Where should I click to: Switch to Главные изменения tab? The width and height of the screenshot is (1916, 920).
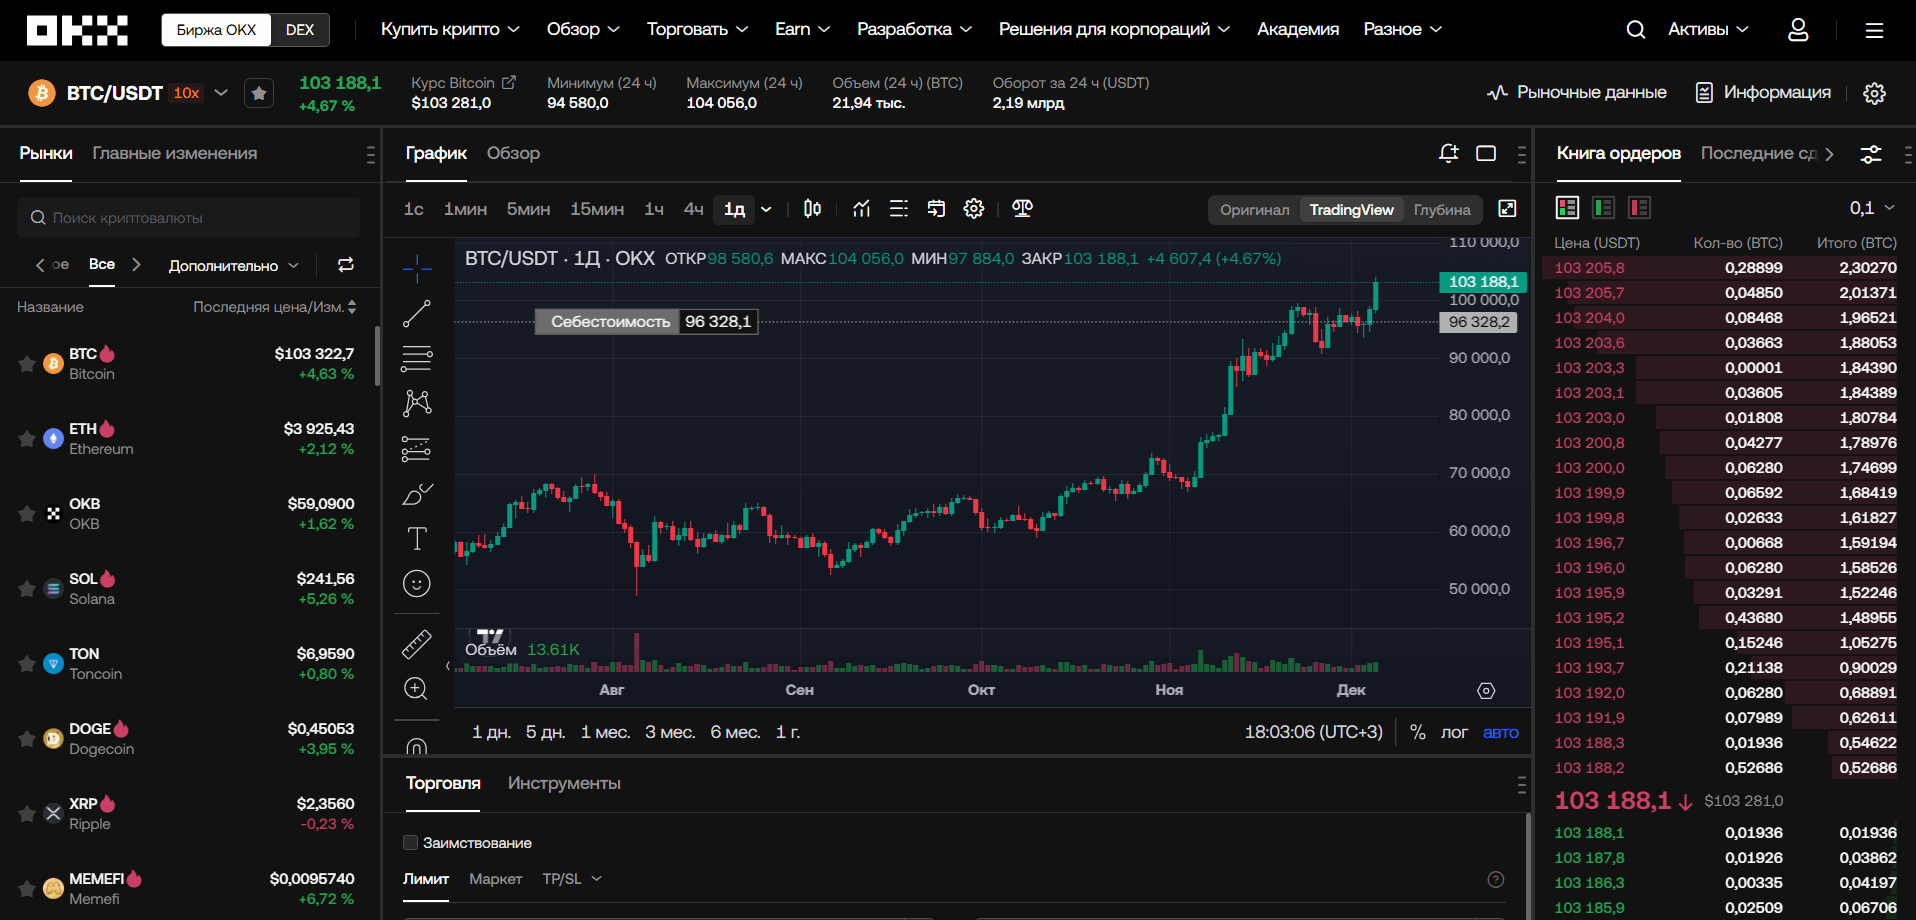click(175, 153)
